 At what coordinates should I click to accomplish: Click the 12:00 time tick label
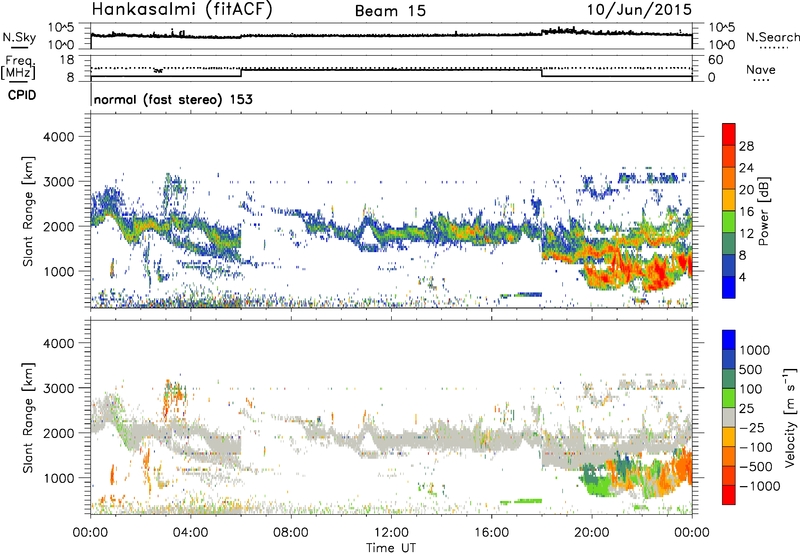(391, 533)
